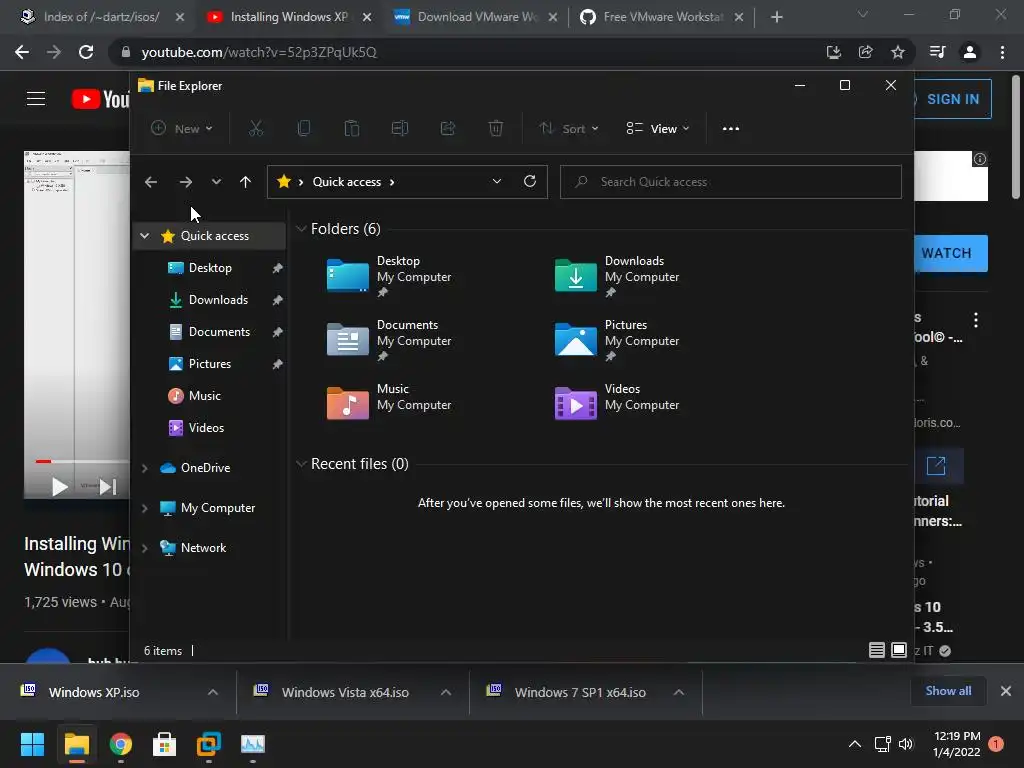Click the Delete trash icon in File Explorer
1024x768 pixels.
coord(496,129)
